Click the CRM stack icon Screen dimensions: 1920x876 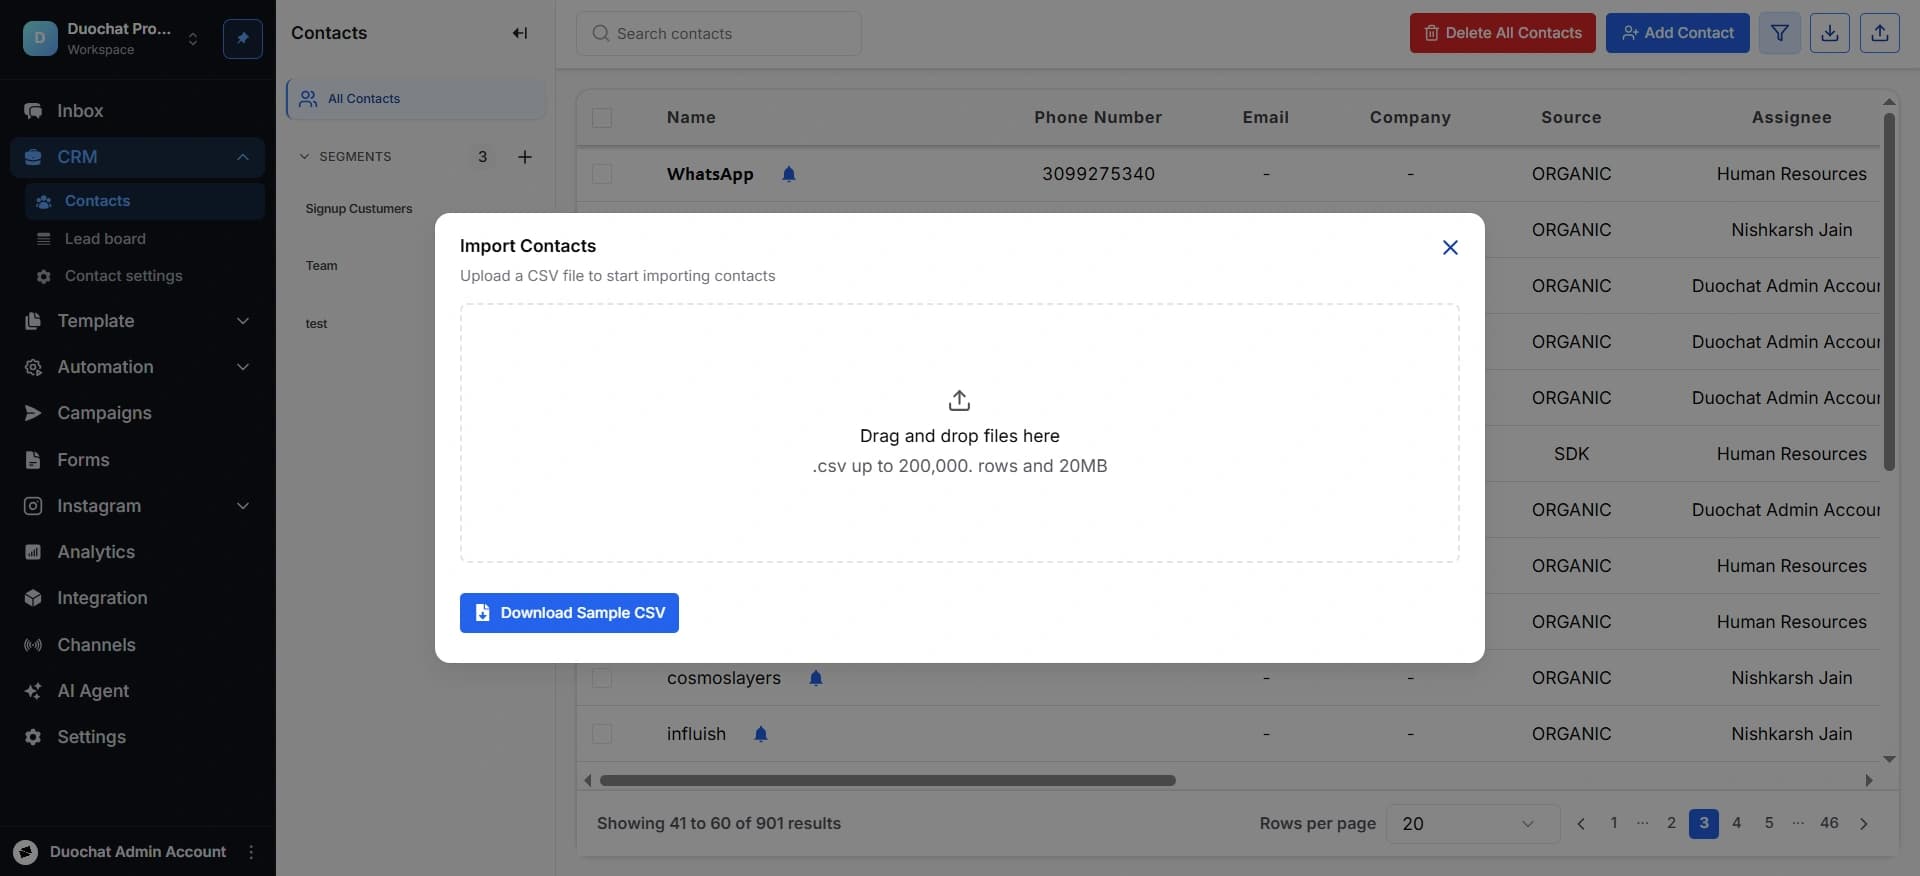coord(33,157)
